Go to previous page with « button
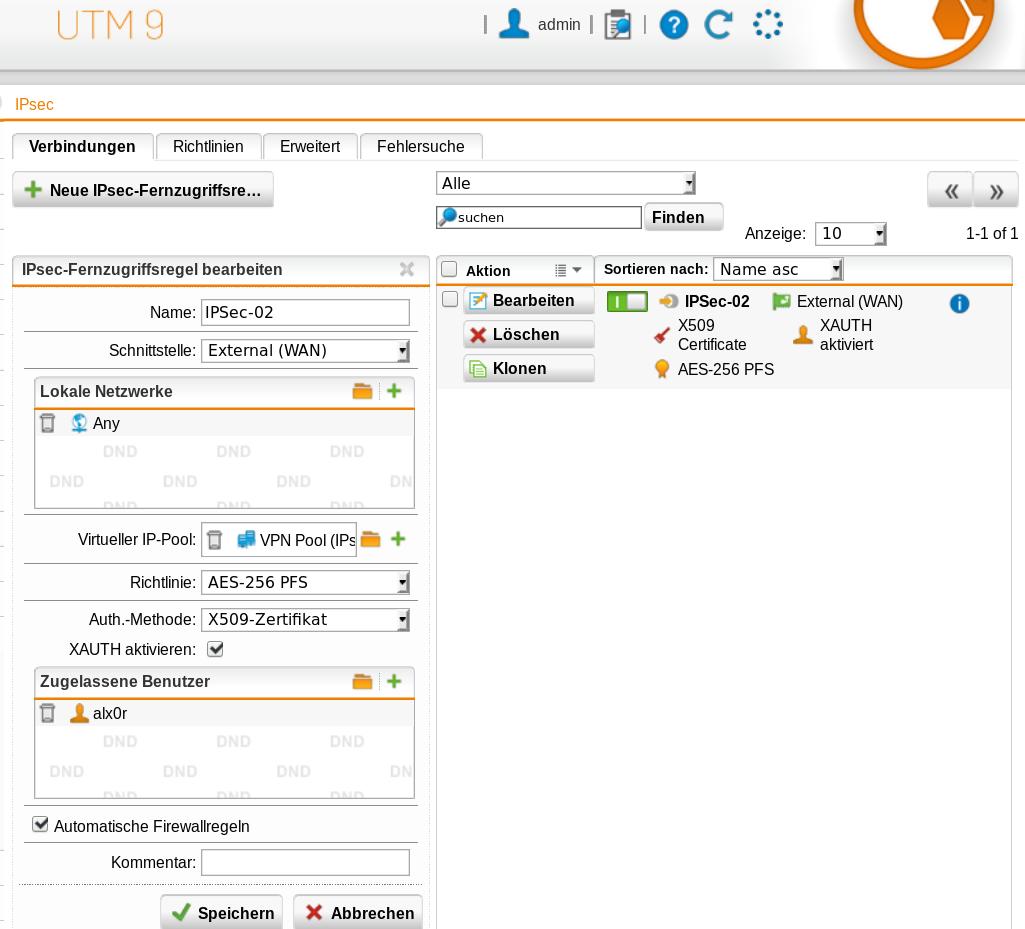1025x929 pixels. pyautogui.click(x=950, y=190)
